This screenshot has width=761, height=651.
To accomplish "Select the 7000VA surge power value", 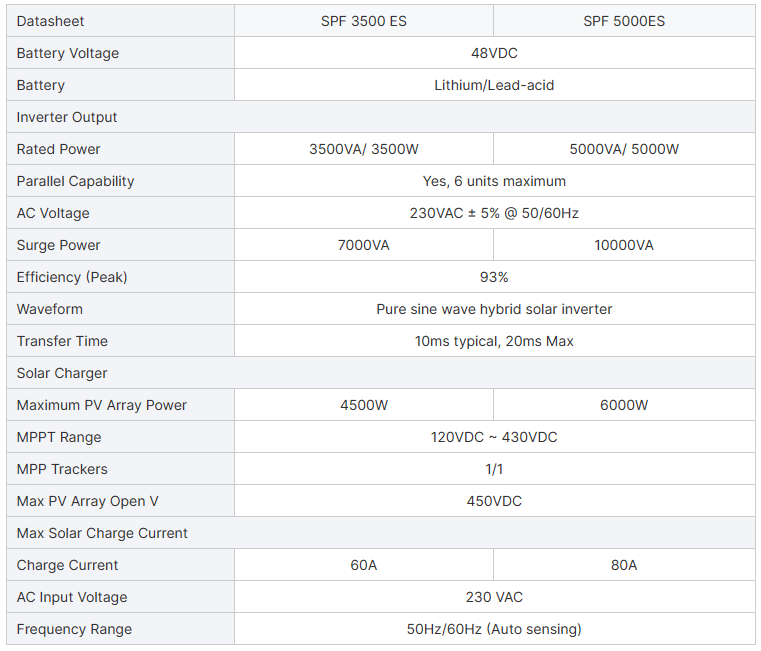I will [364, 245].
